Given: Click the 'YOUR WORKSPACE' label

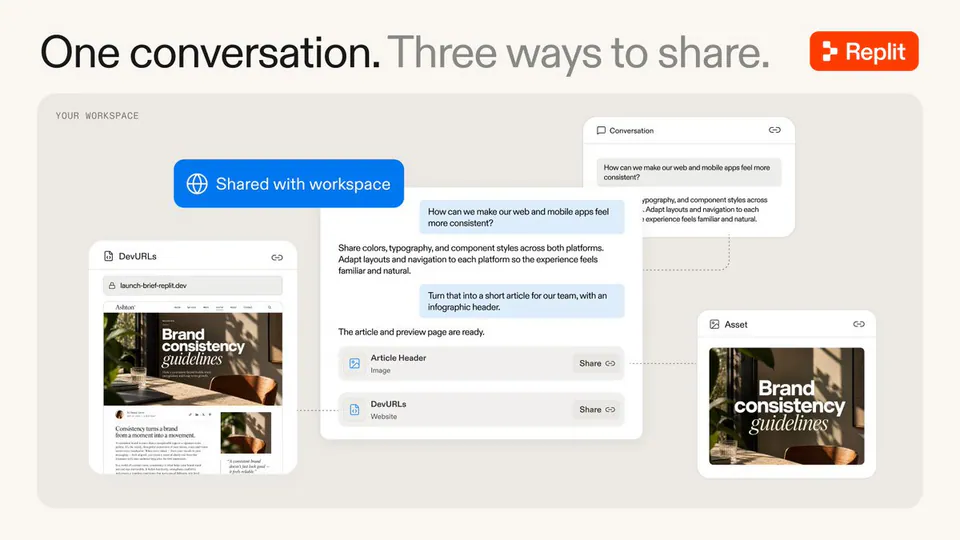Looking at the screenshot, I should [x=97, y=116].
